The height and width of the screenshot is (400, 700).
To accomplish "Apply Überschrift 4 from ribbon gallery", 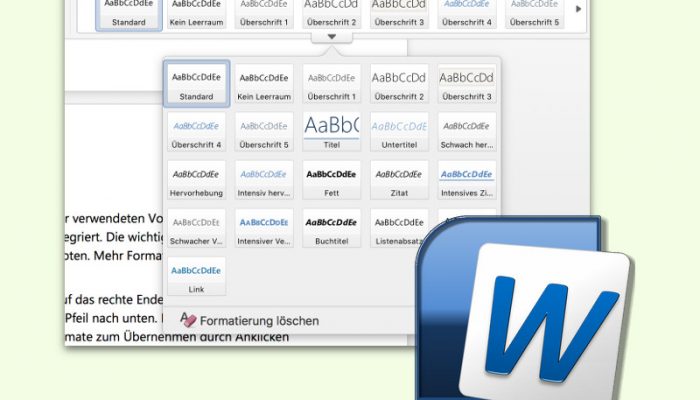I will pos(467,13).
